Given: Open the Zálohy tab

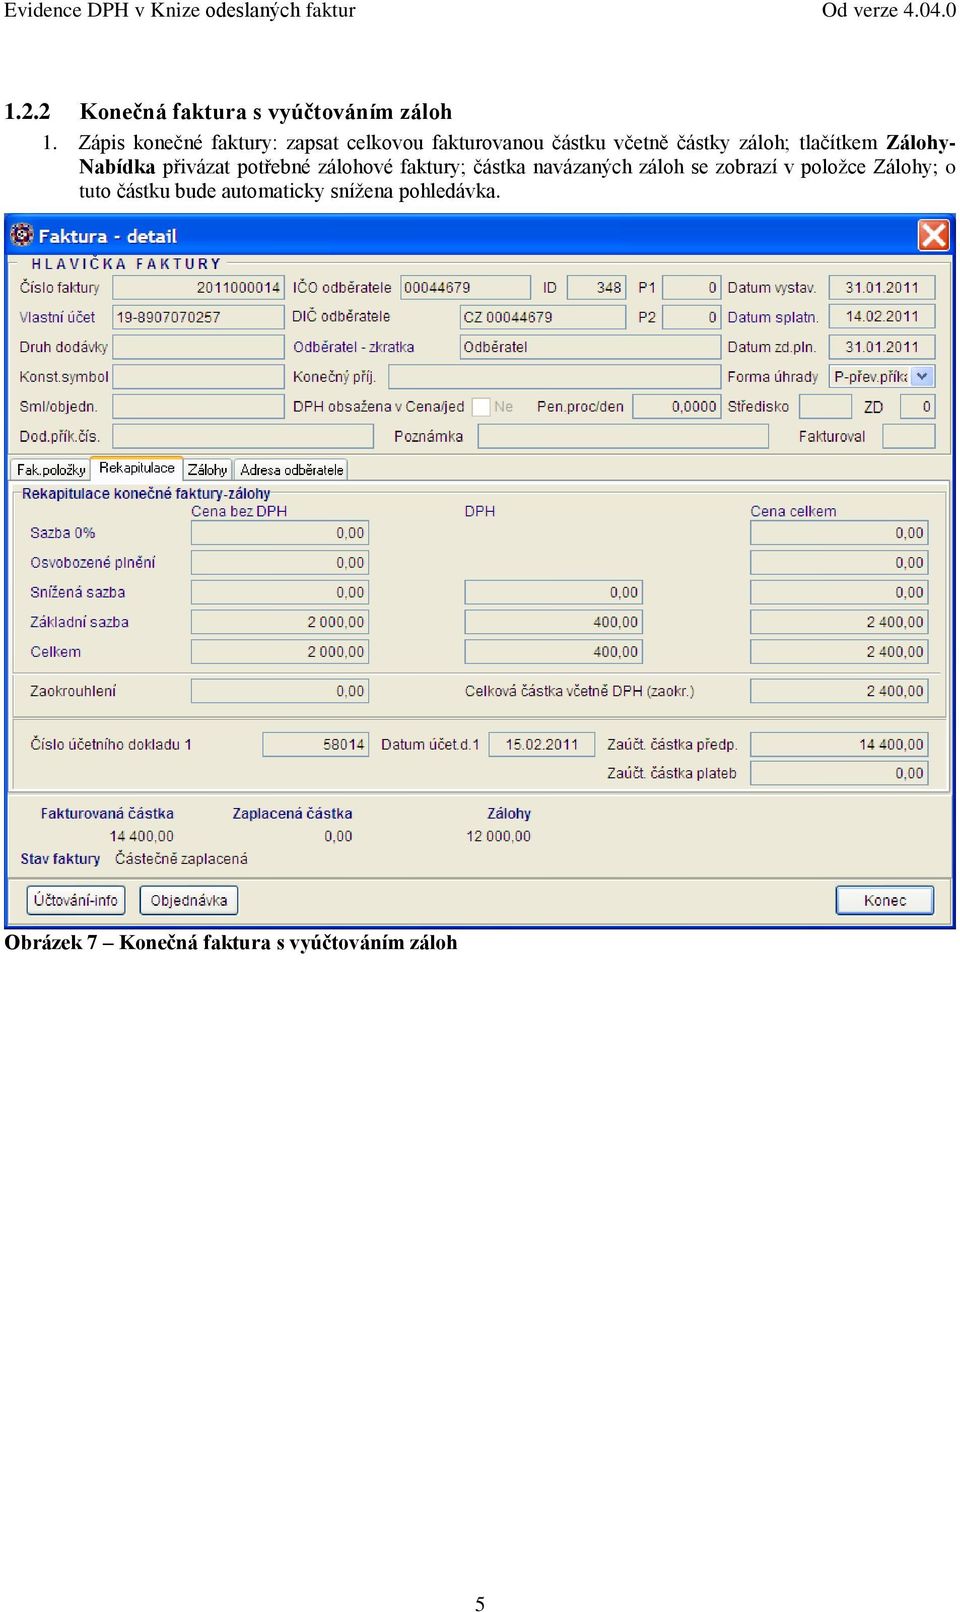Looking at the screenshot, I should (x=207, y=469).
